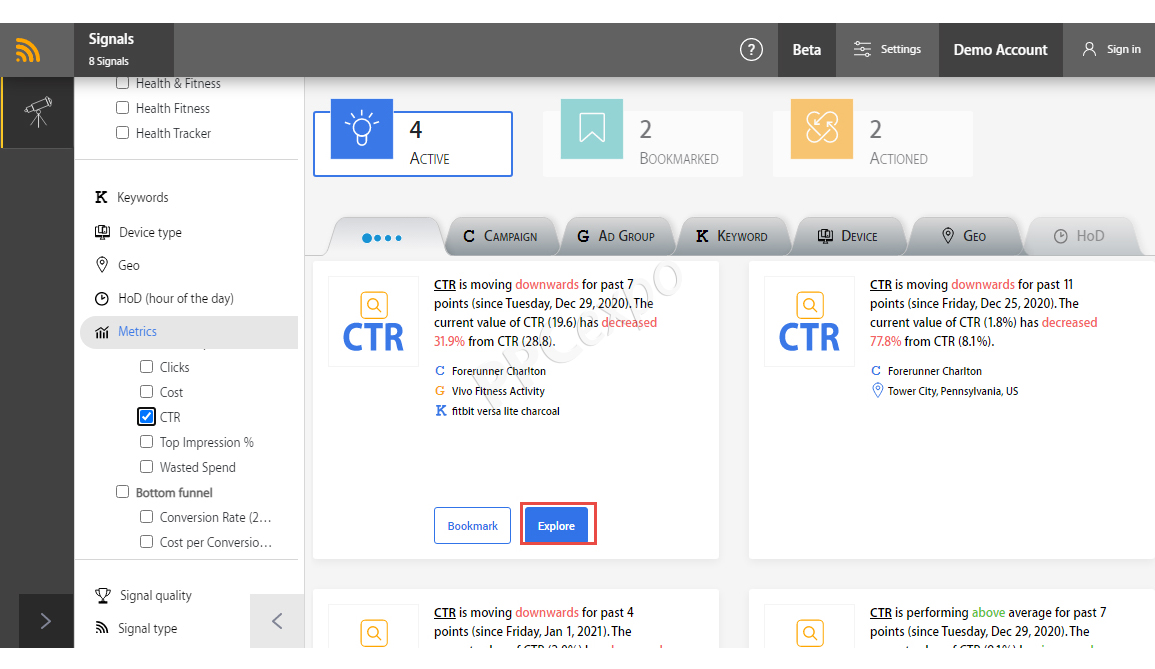The width and height of the screenshot is (1155, 669).
Task: Open the telescope explore icon in sidebar
Action: 38,112
